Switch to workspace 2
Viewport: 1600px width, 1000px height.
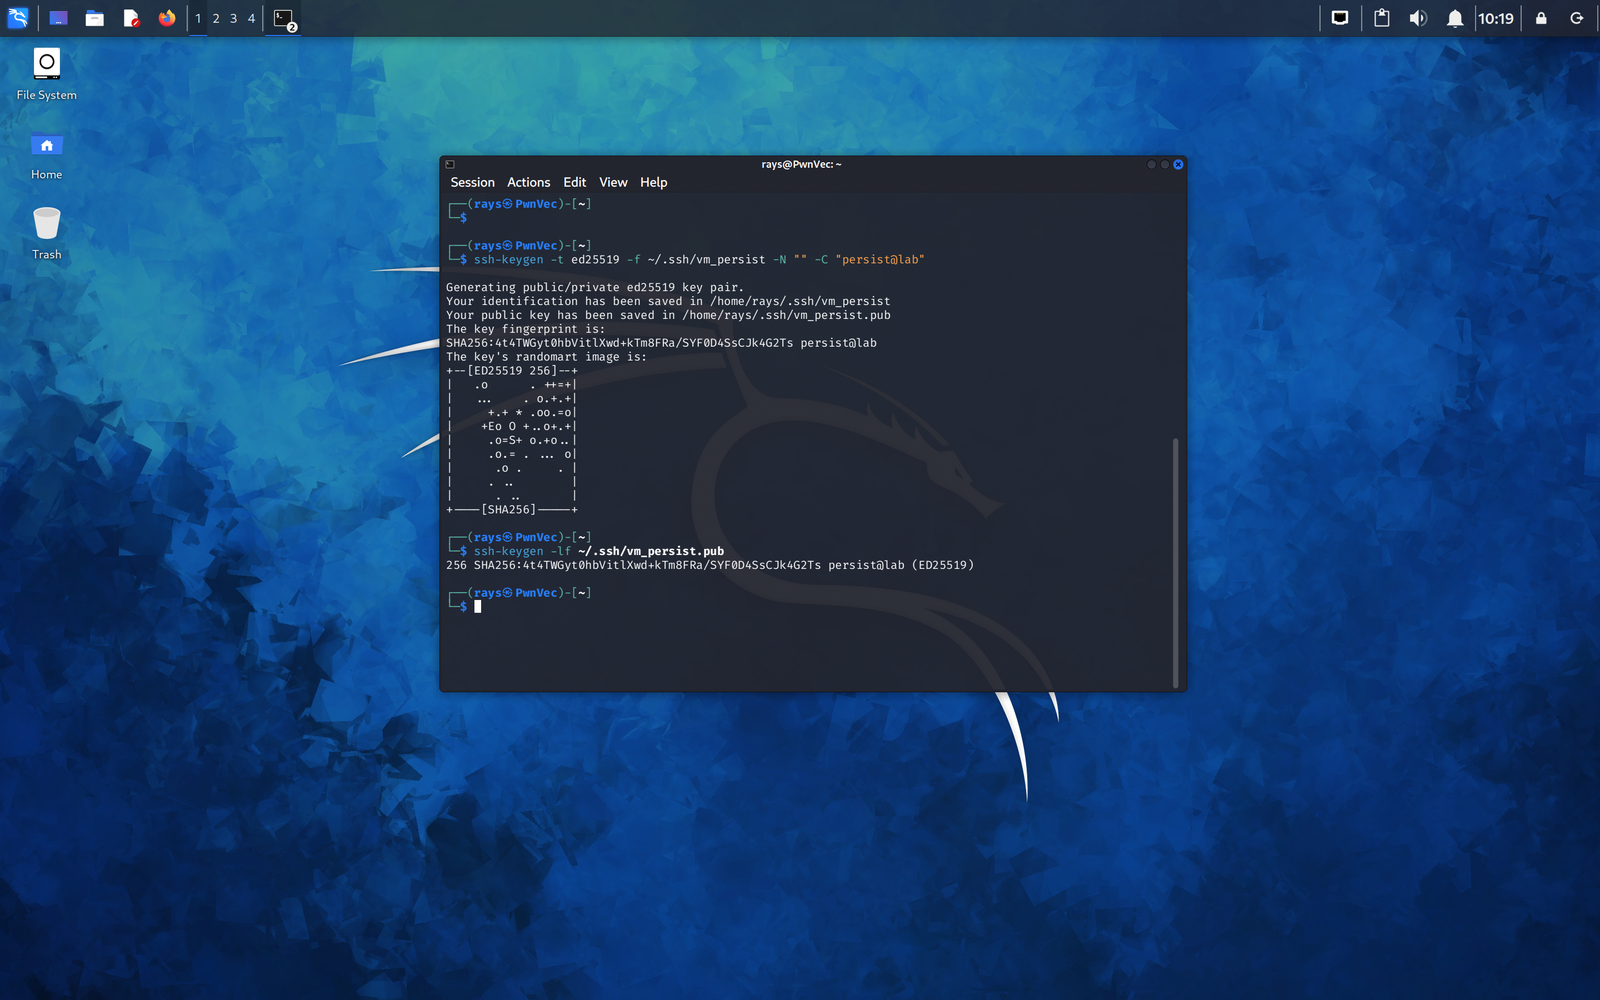(x=216, y=18)
